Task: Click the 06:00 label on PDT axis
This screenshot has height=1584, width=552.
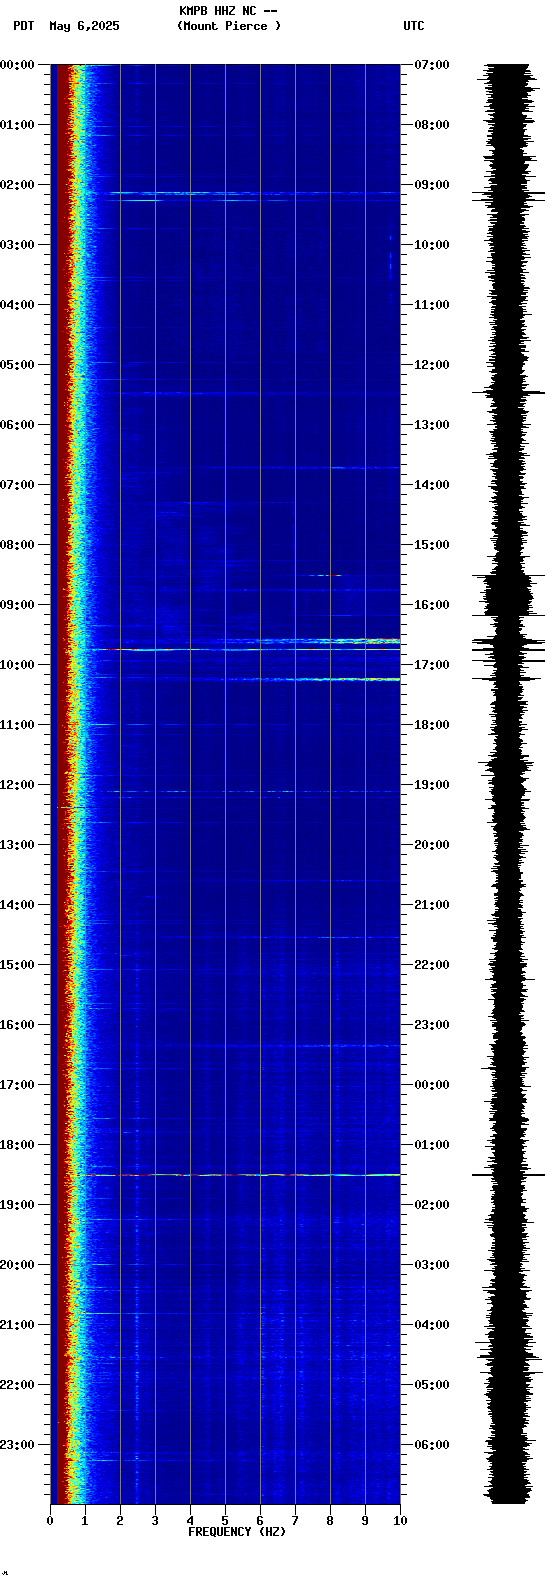Action: point(17,425)
